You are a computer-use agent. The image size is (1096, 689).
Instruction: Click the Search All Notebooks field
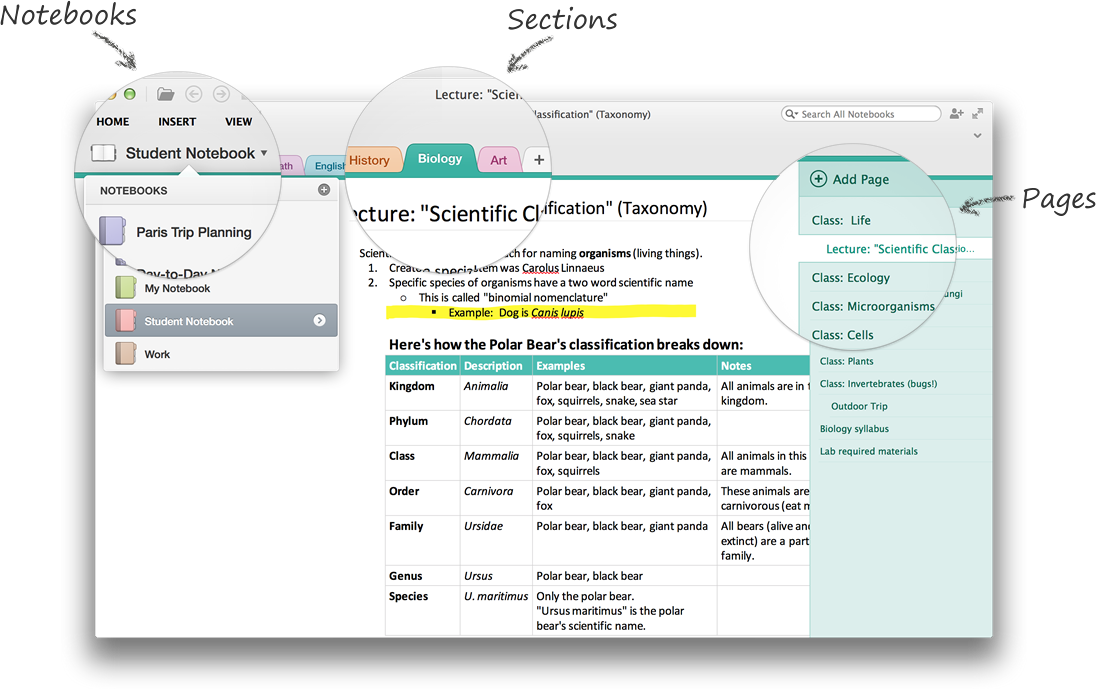(x=865, y=114)
